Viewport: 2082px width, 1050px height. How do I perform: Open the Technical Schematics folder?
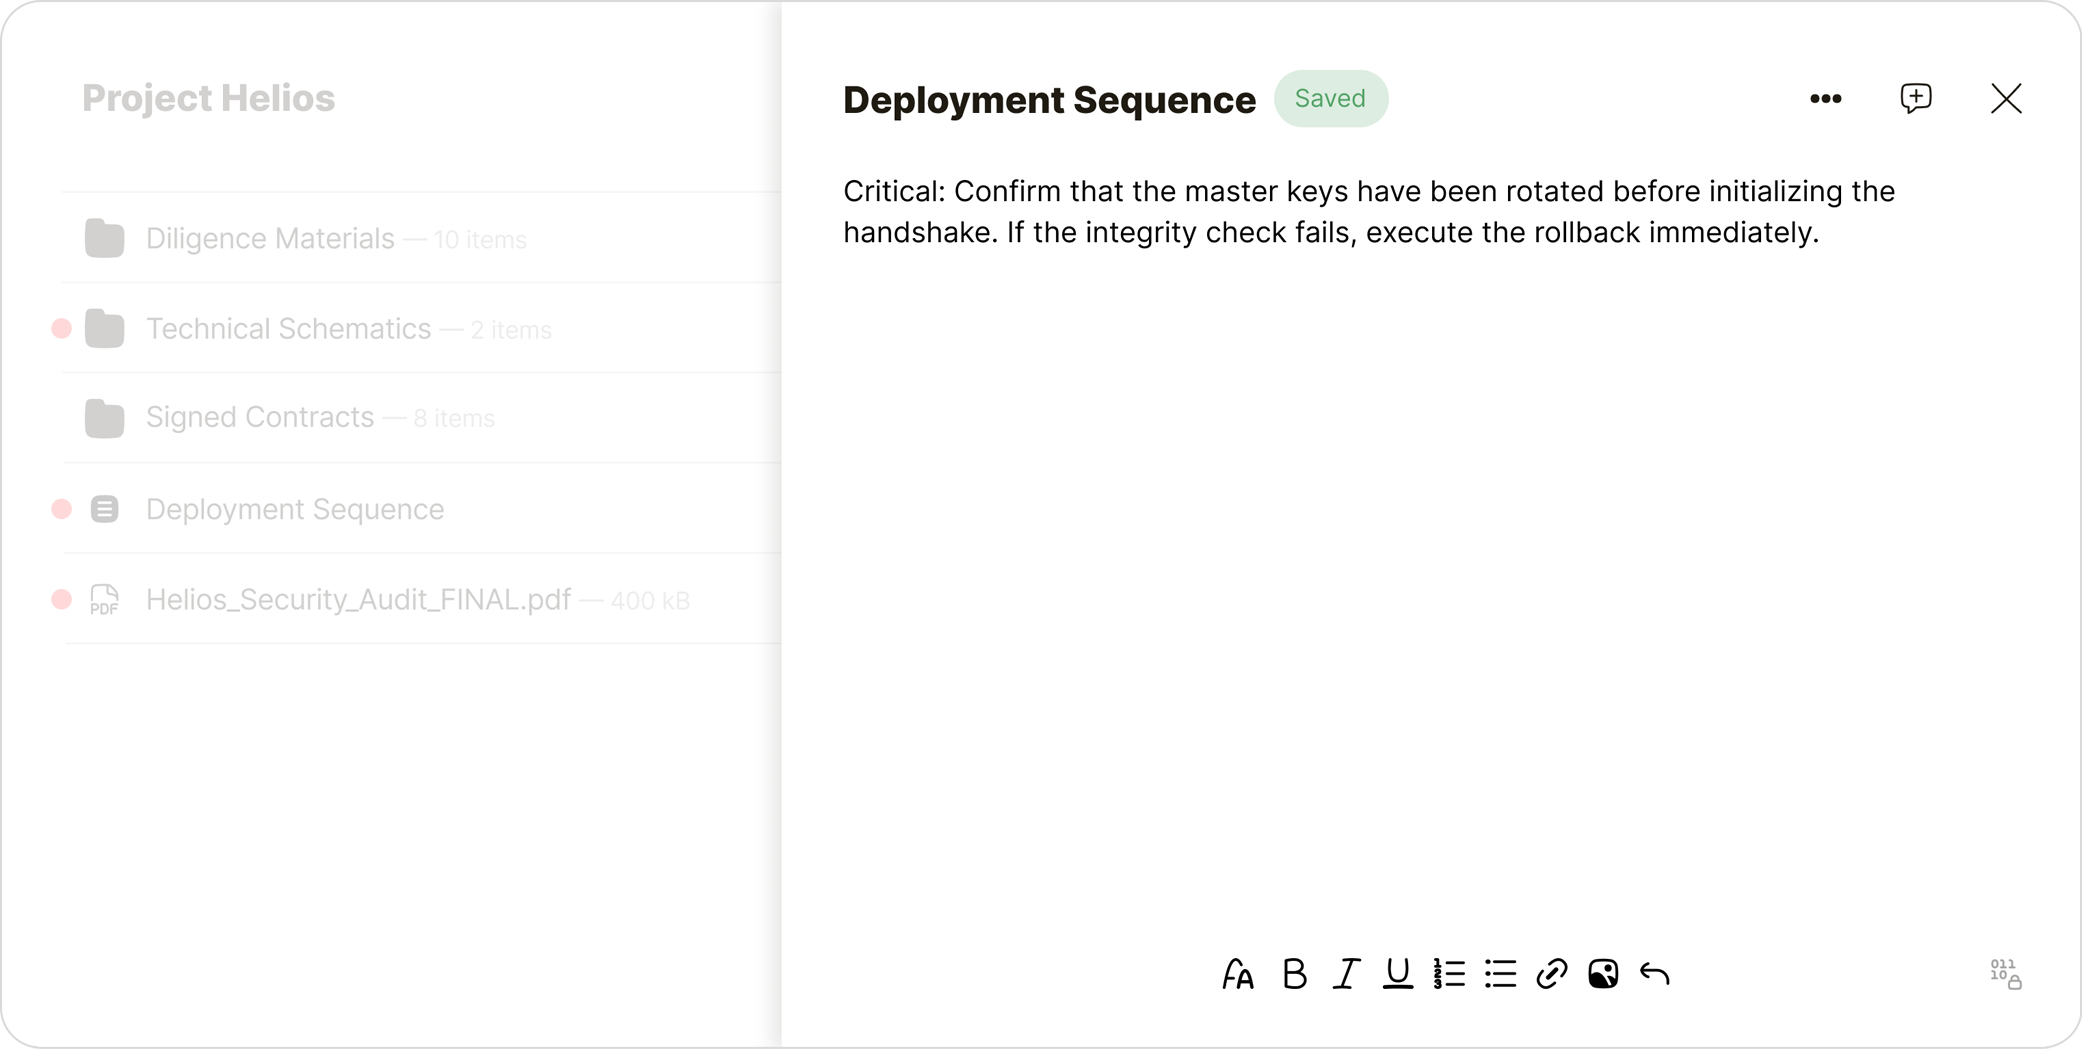(288, 329)
